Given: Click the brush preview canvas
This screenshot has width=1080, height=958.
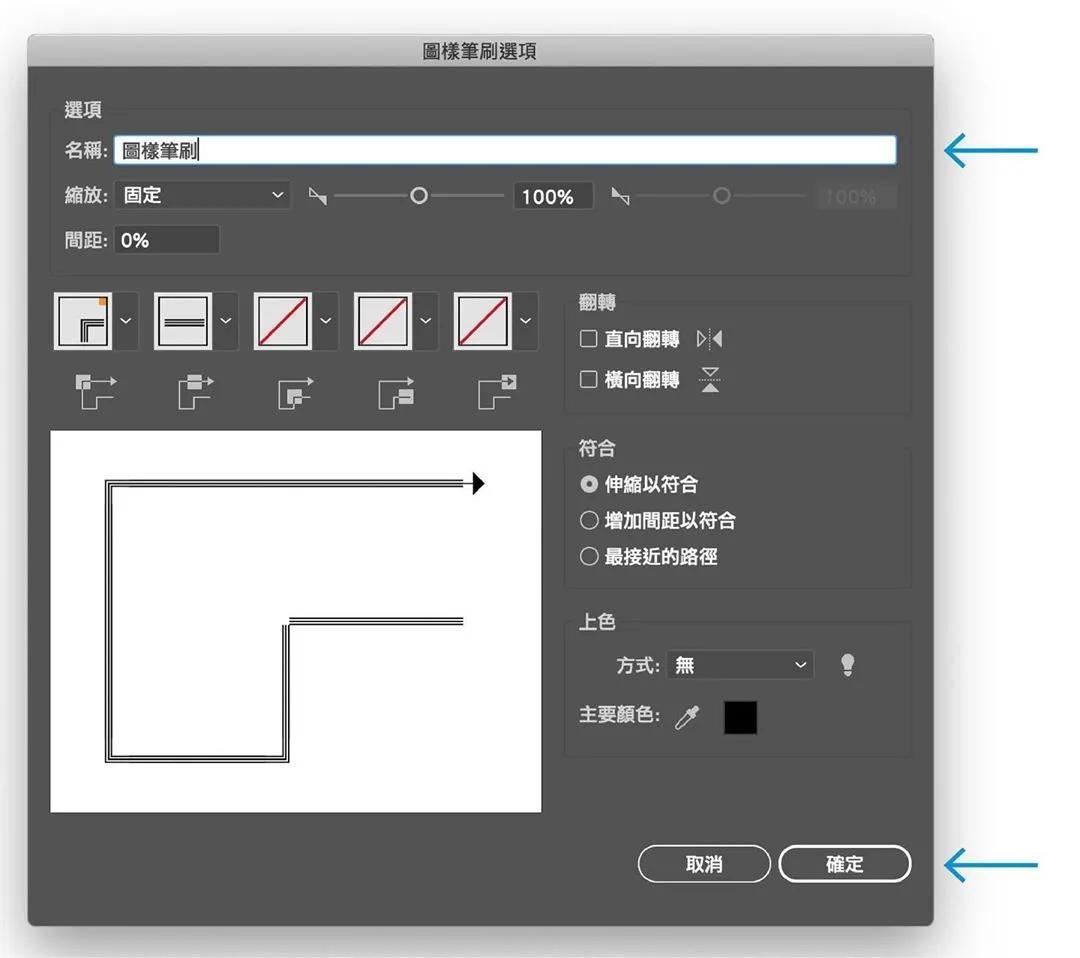Looking at the screenshot, I should [295, 621].
